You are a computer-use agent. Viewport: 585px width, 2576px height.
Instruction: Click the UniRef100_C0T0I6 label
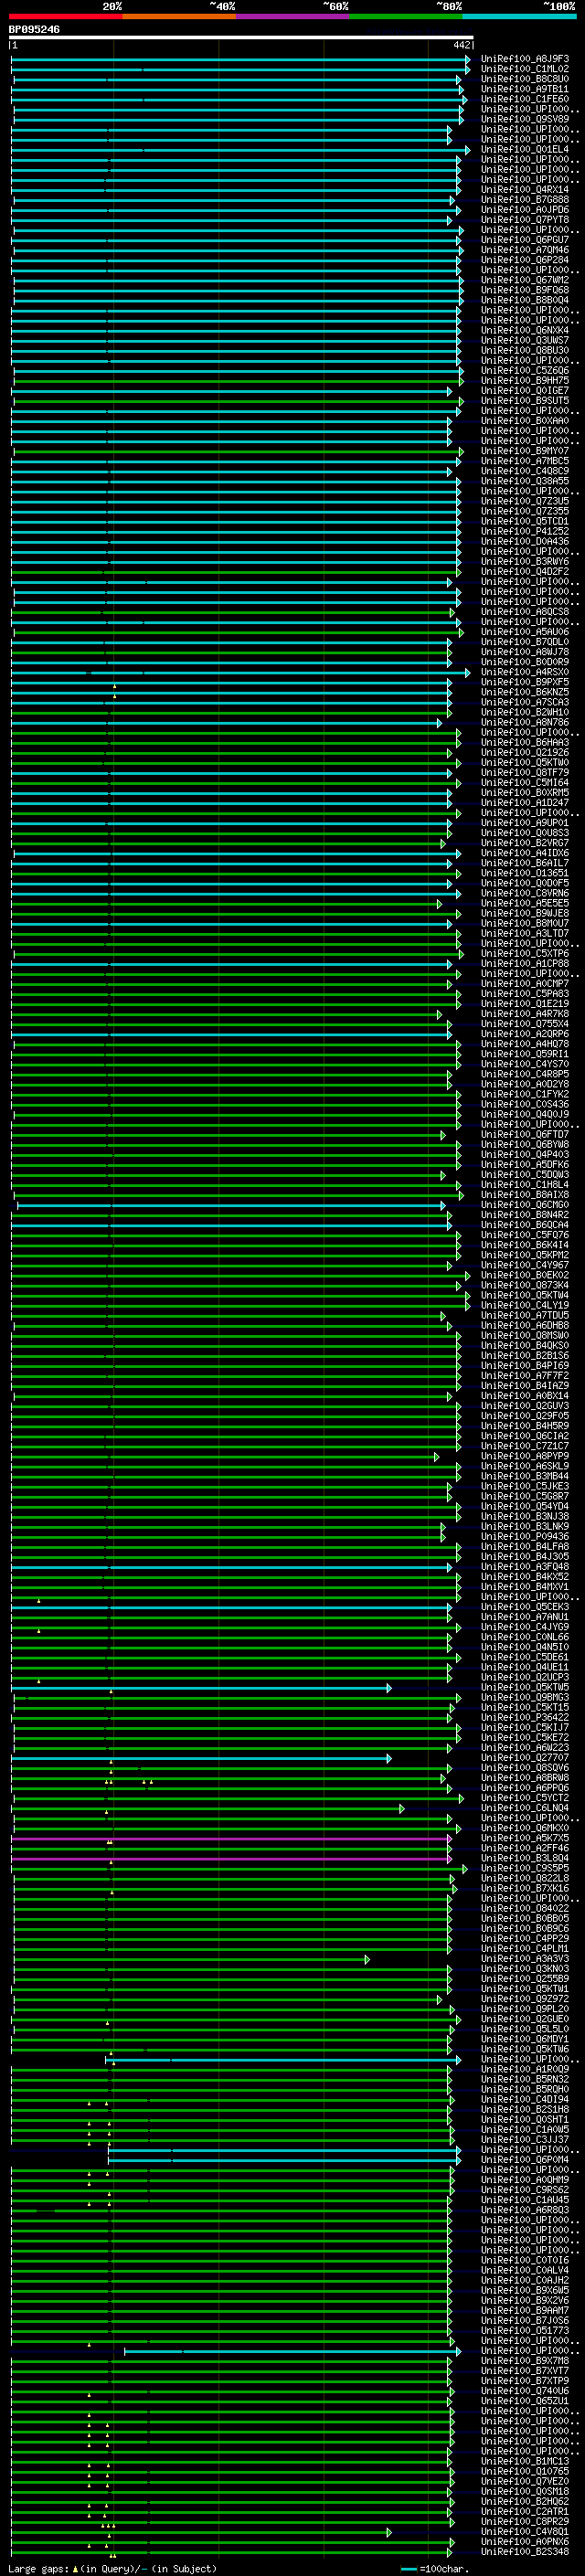(525, 2260)
